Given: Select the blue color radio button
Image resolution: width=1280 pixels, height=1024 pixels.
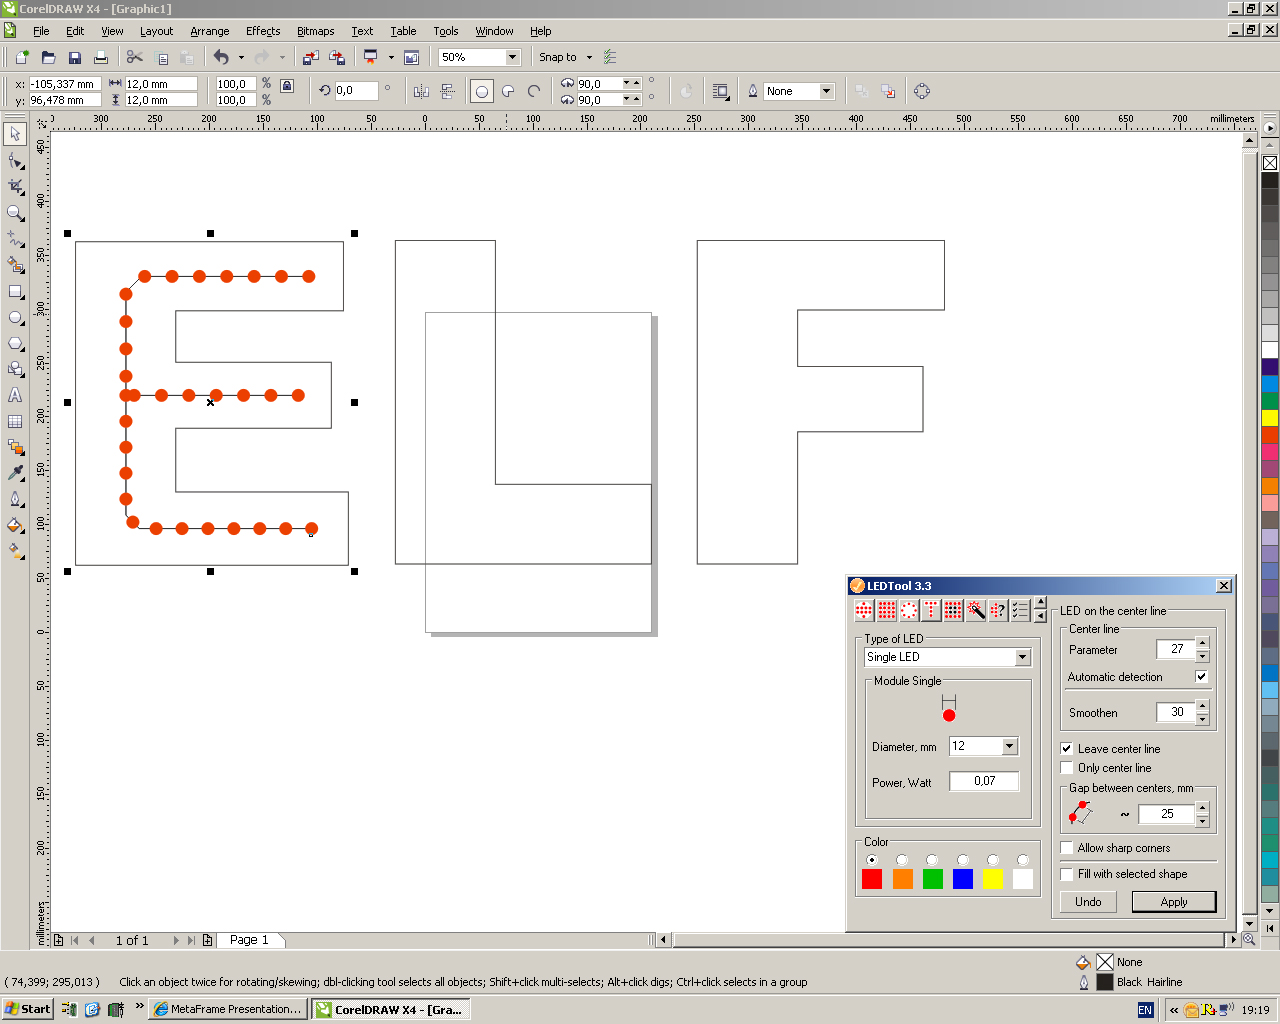Looking at the screenshot, I should 962,860.
